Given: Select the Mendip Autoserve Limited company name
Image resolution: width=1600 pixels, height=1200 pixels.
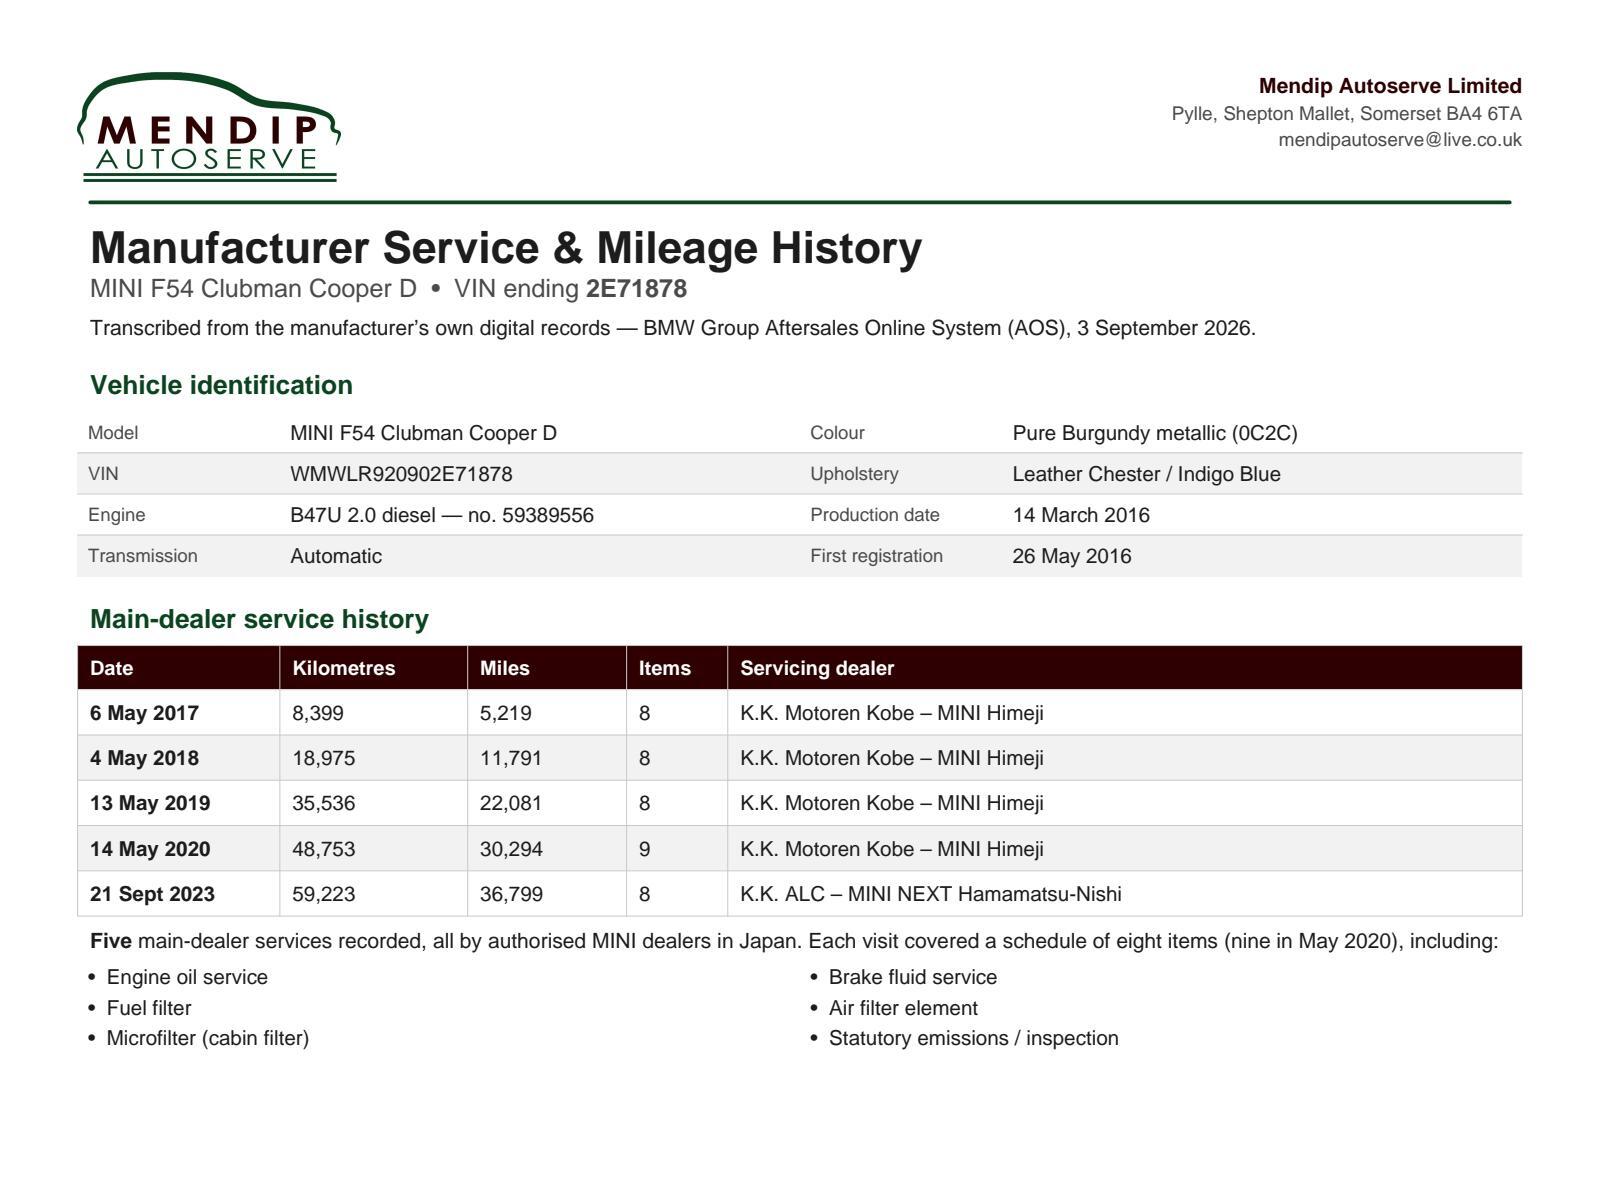Looking at the screenshot, I should [x=1390, y=86].
